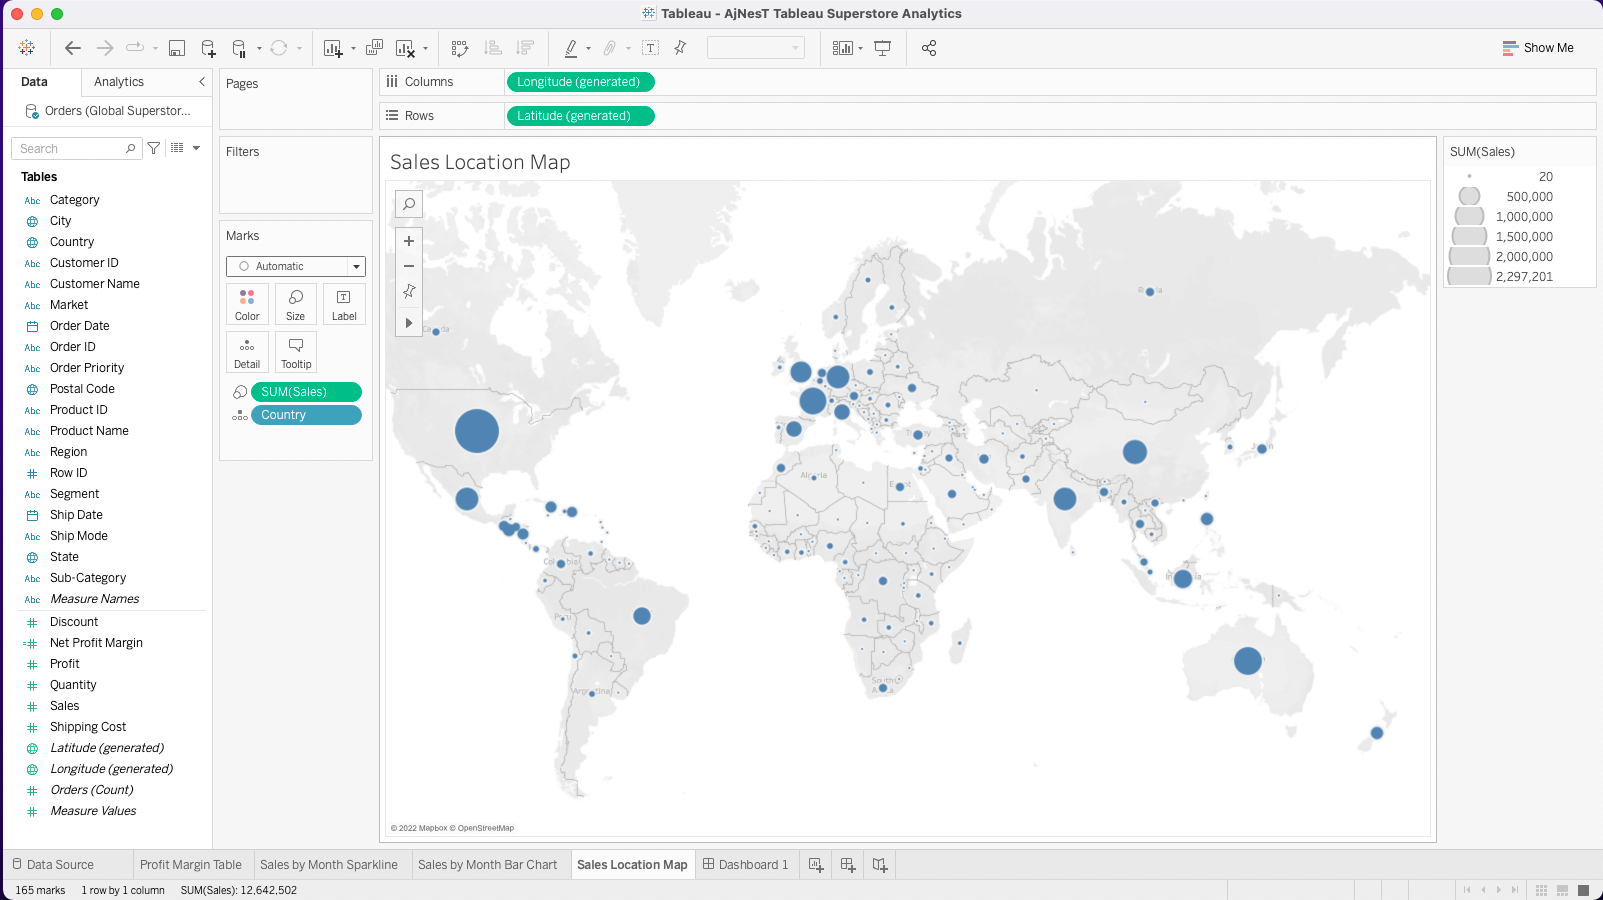Click the Size marks card button
Screen dimensions: 1603x900
click(x=296, y=304)
